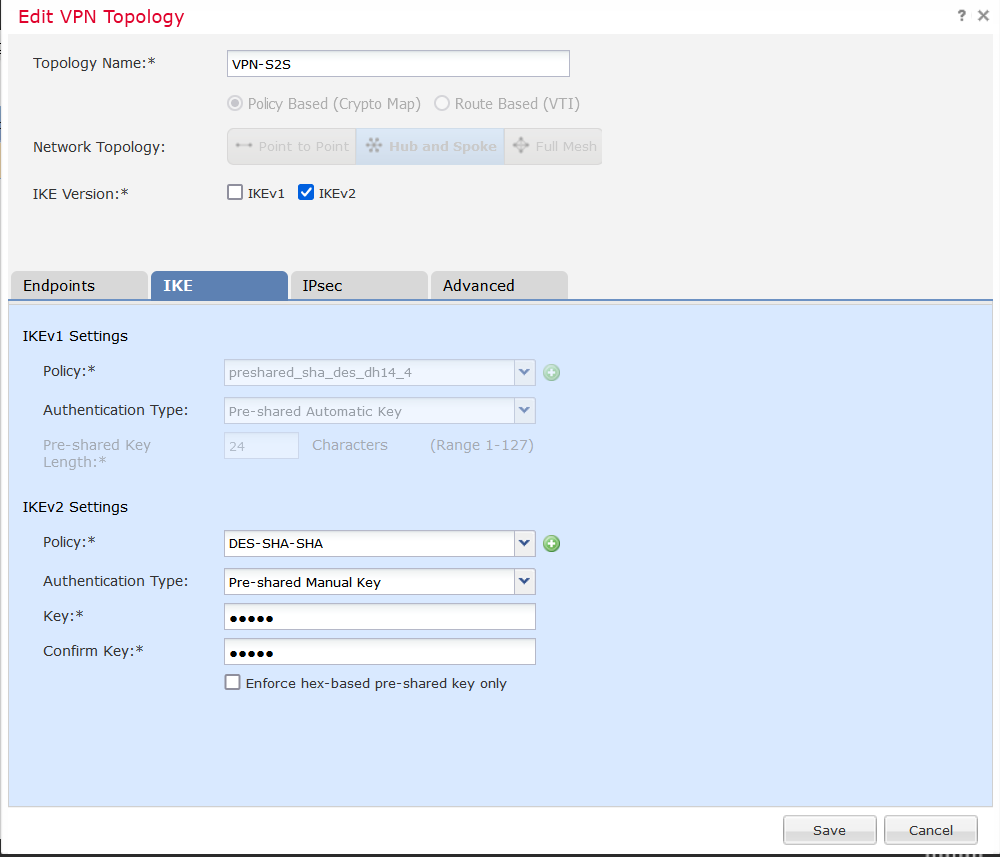Image resolution: width=1000 pixels, height=857 pixels.
Task: Click the Save button
Action: click(829, 830)
